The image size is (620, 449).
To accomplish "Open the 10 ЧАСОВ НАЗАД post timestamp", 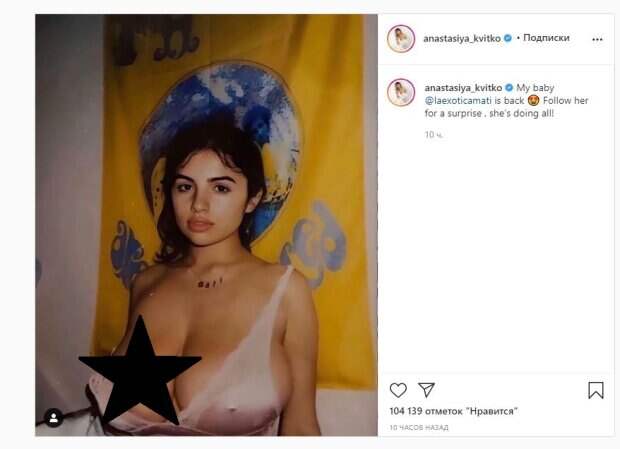I will pos(419,427).
